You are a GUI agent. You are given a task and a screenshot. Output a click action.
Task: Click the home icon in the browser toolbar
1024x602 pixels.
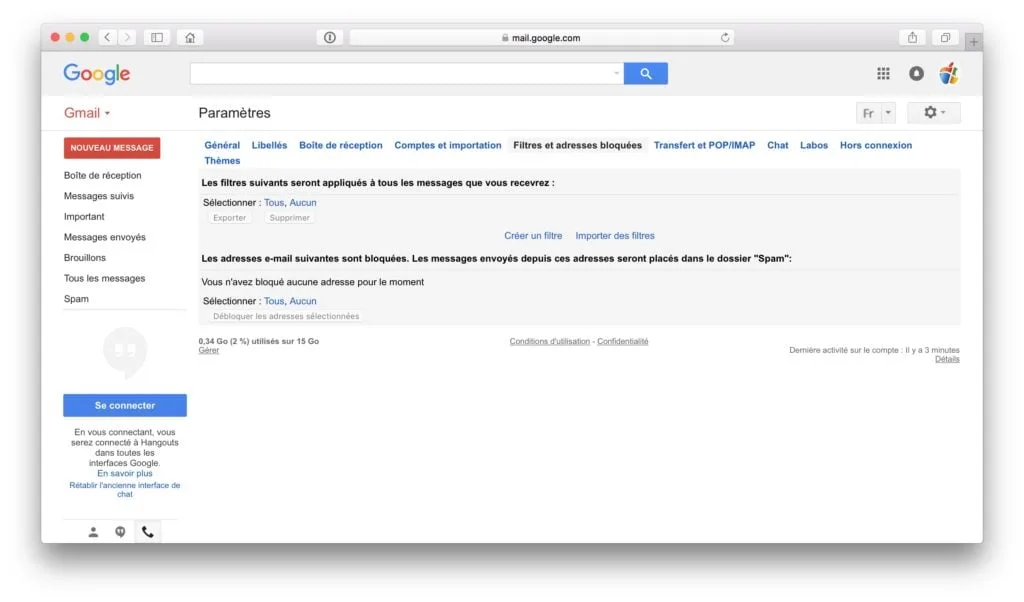(189, 37)
